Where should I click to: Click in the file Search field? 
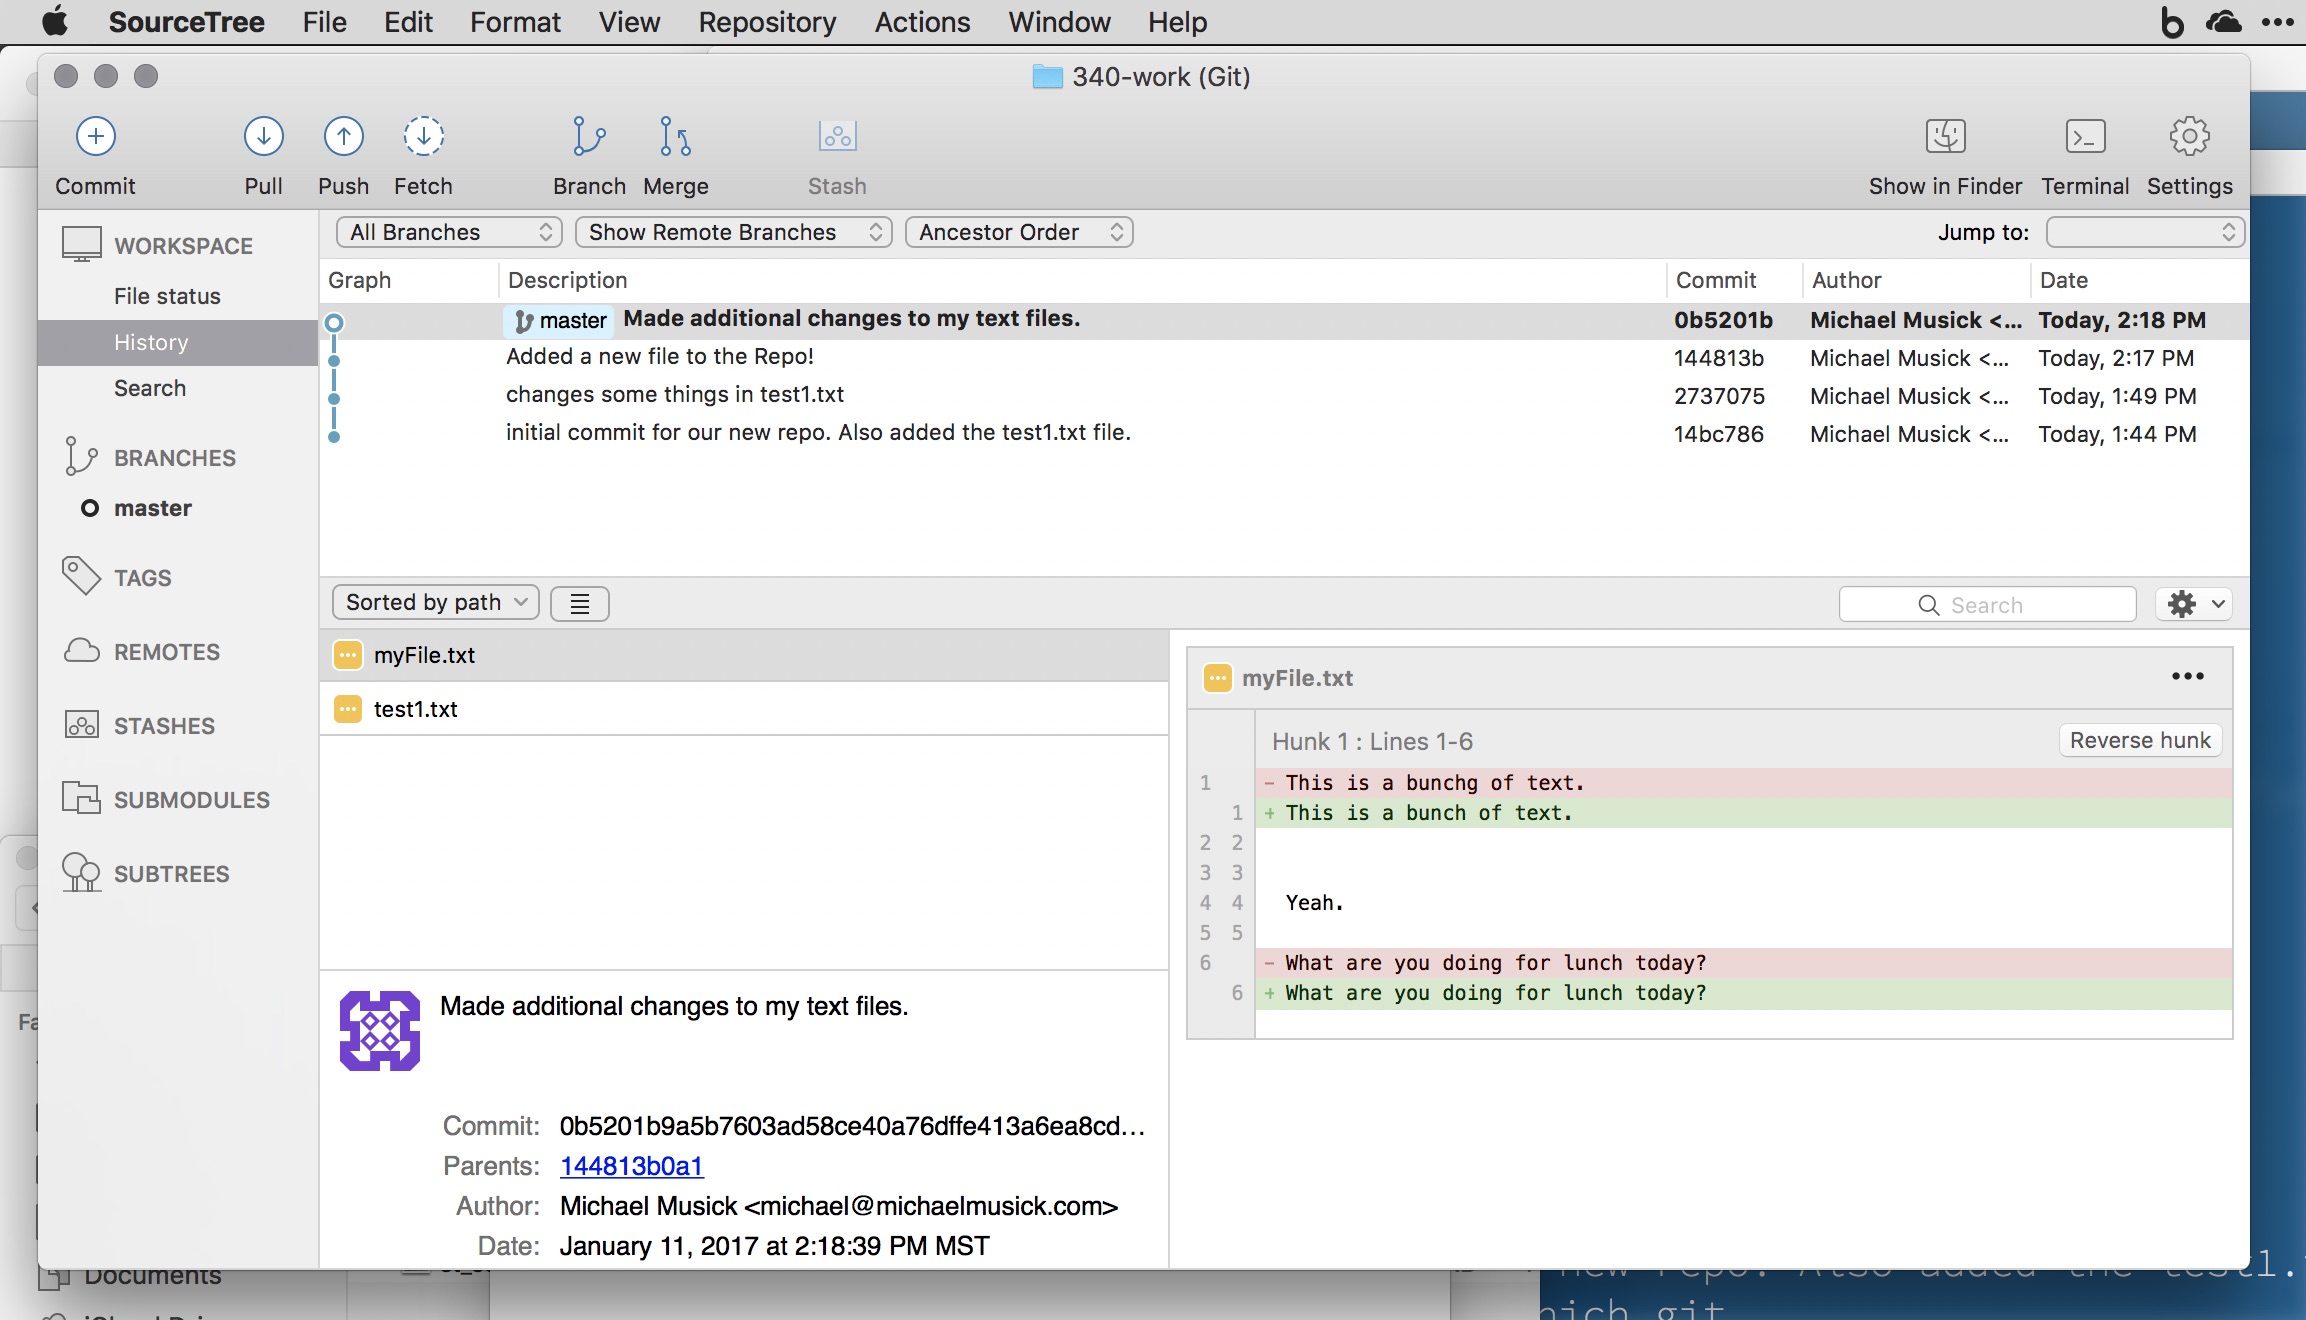point(1987,604)
